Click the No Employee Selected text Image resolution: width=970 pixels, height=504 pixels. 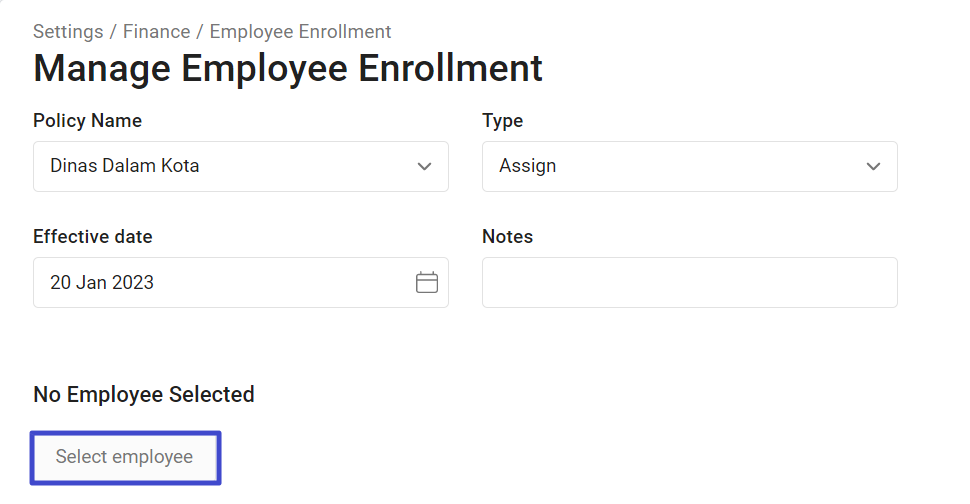[144, 395]
